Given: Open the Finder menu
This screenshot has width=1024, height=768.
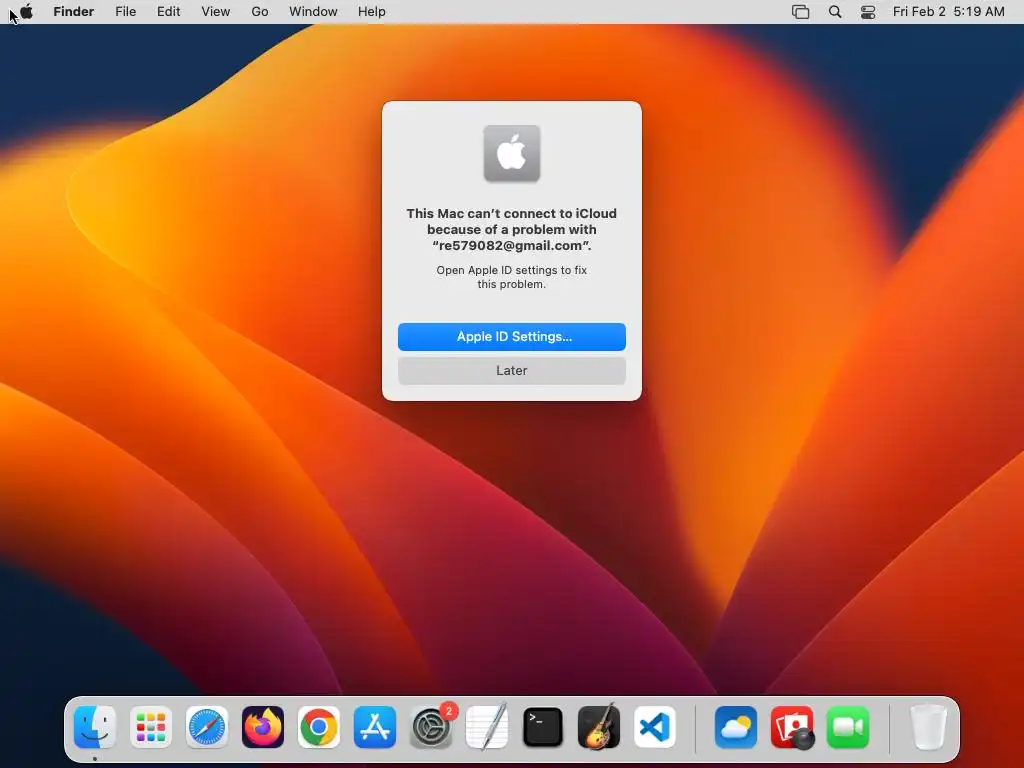Looking at the screenshot, I should pyautogui.click(x=74, y=12).
